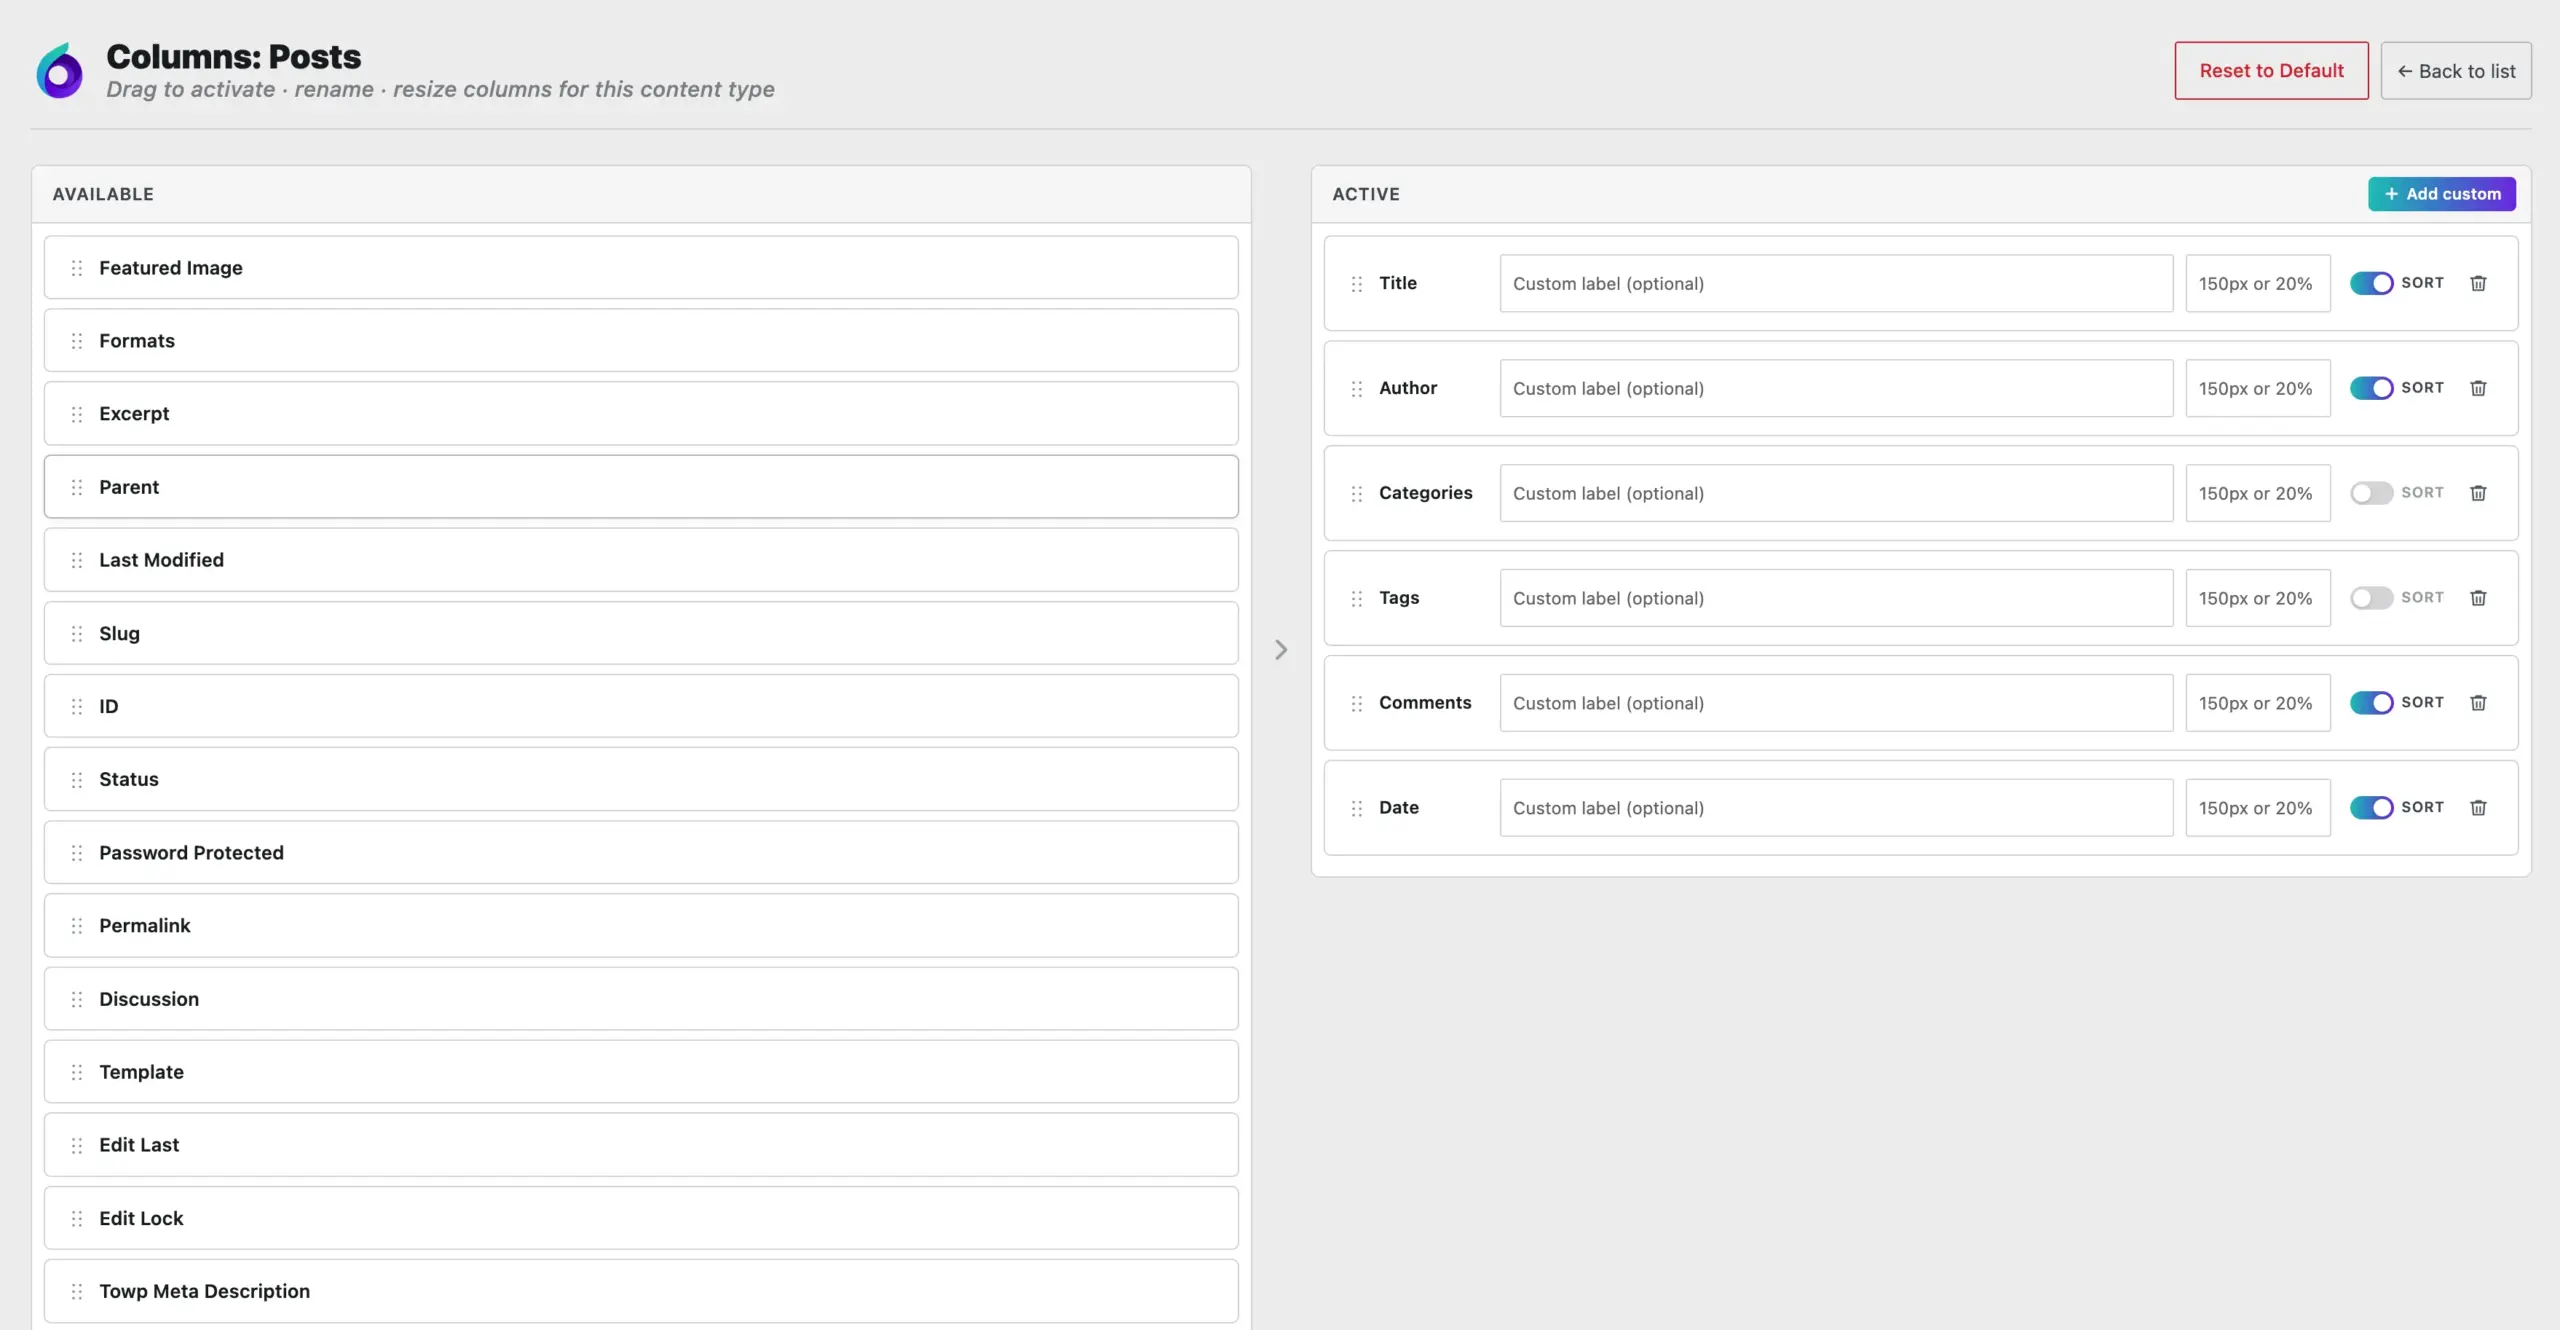This screenshot has width=2560, height=1330.
Task: Click Permalink drag handle
Action: point(77,926)
